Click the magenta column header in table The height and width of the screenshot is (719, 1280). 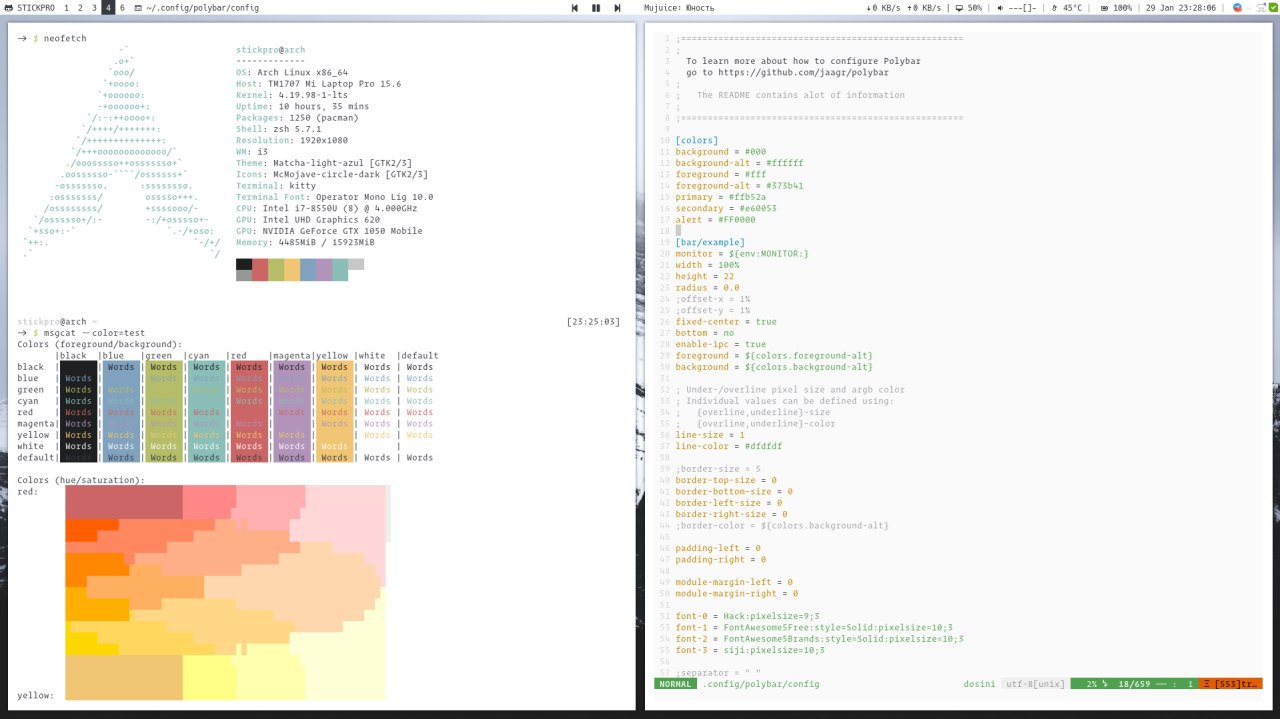coord(291,355)
